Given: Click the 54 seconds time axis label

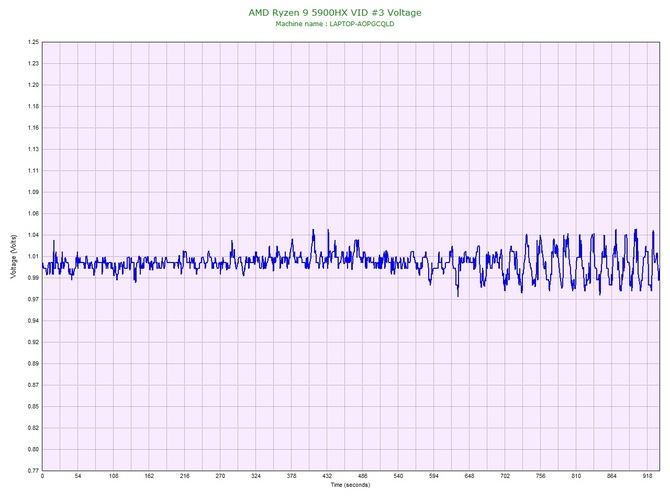Looking at the screenshot, I should coord(78,476).
